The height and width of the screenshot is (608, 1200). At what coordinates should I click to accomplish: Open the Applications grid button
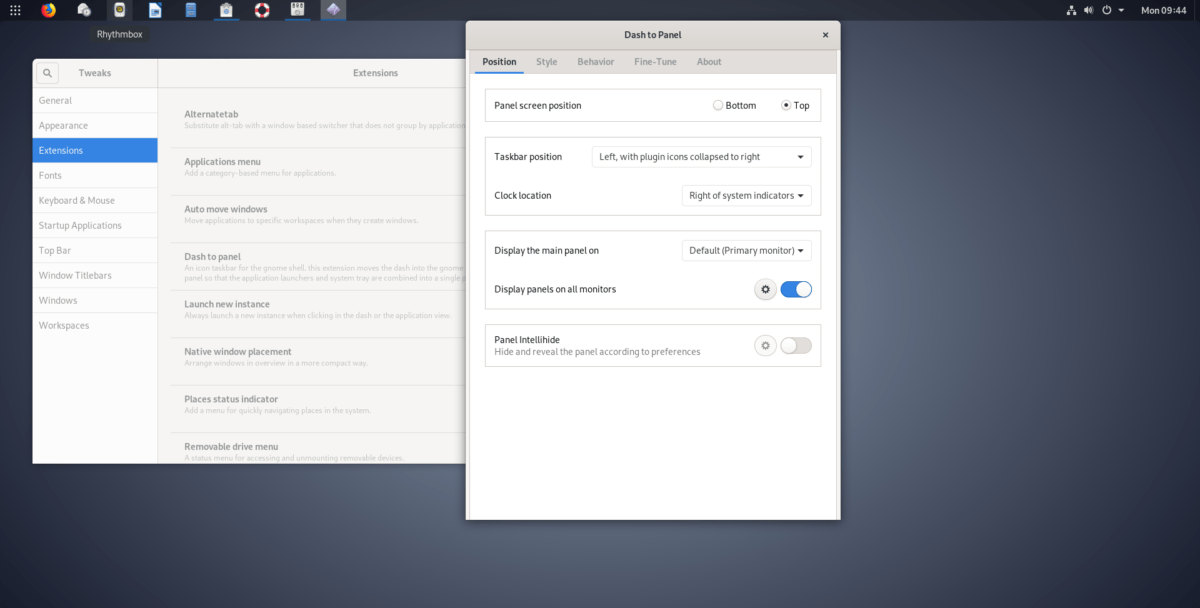[x=15, y=10]
